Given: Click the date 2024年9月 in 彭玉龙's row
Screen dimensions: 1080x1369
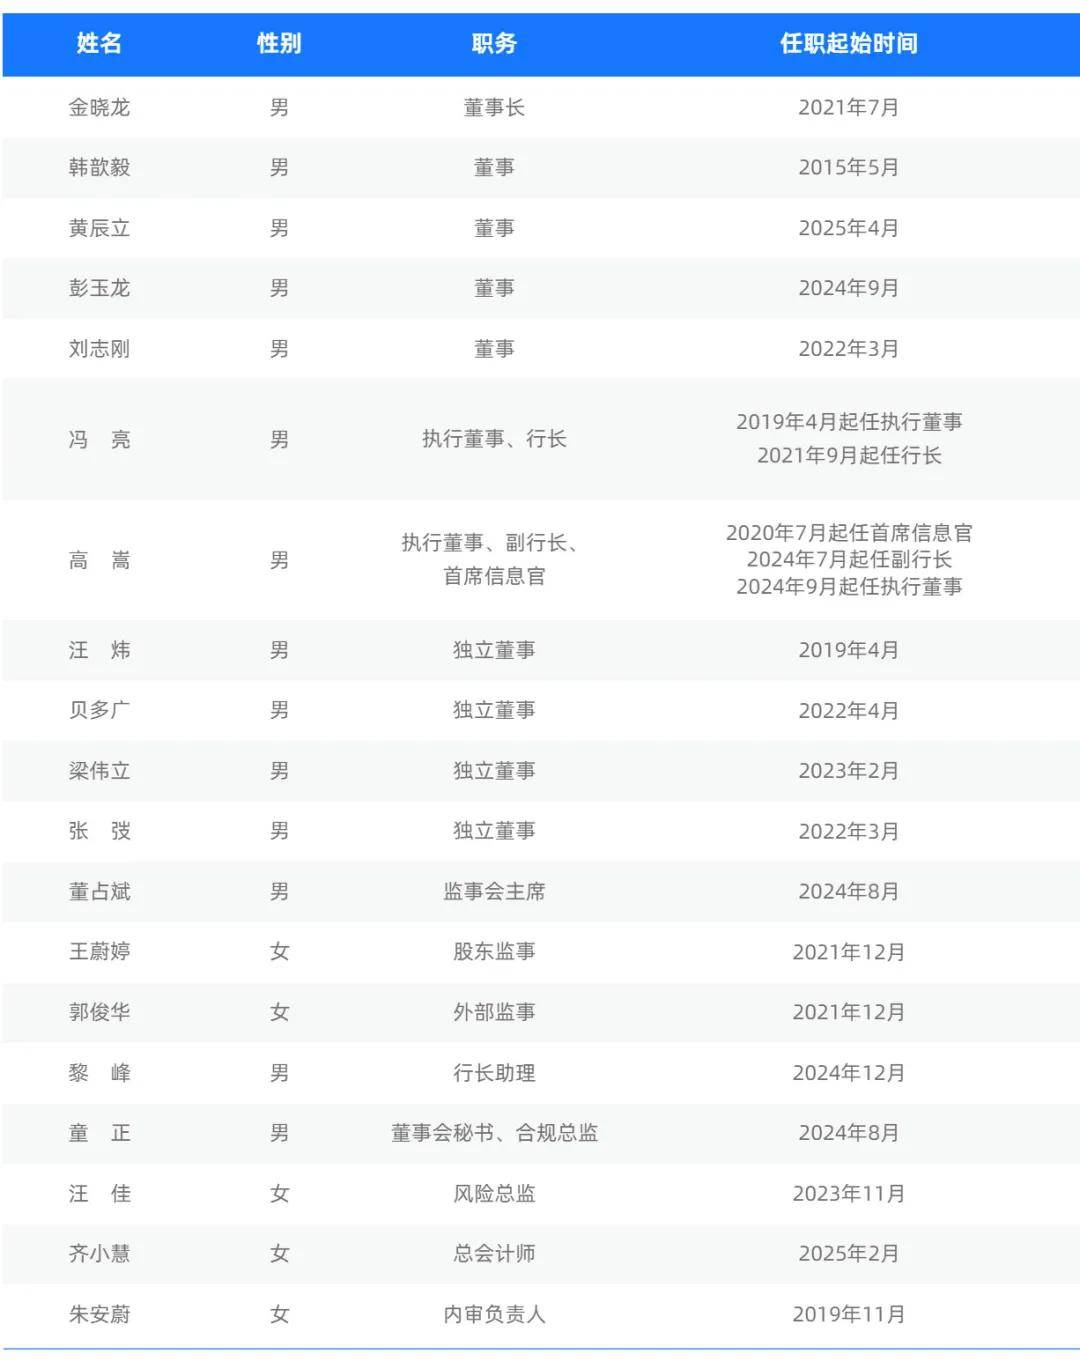Looking at the screenshot, I should pos(849,288).
